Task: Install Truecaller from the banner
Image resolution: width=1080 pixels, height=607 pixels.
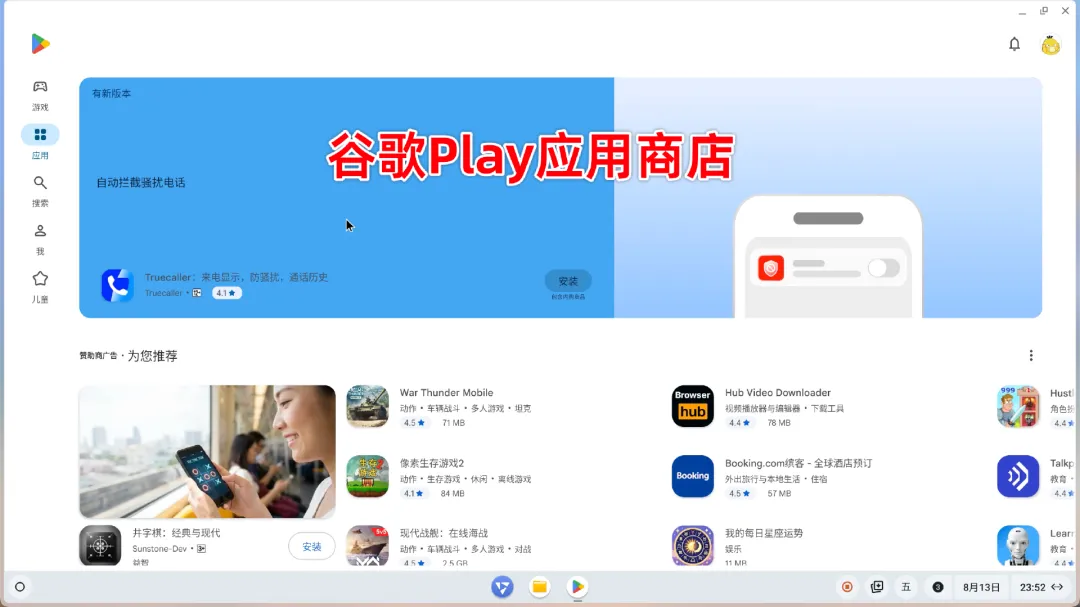Action: (568, 281)
